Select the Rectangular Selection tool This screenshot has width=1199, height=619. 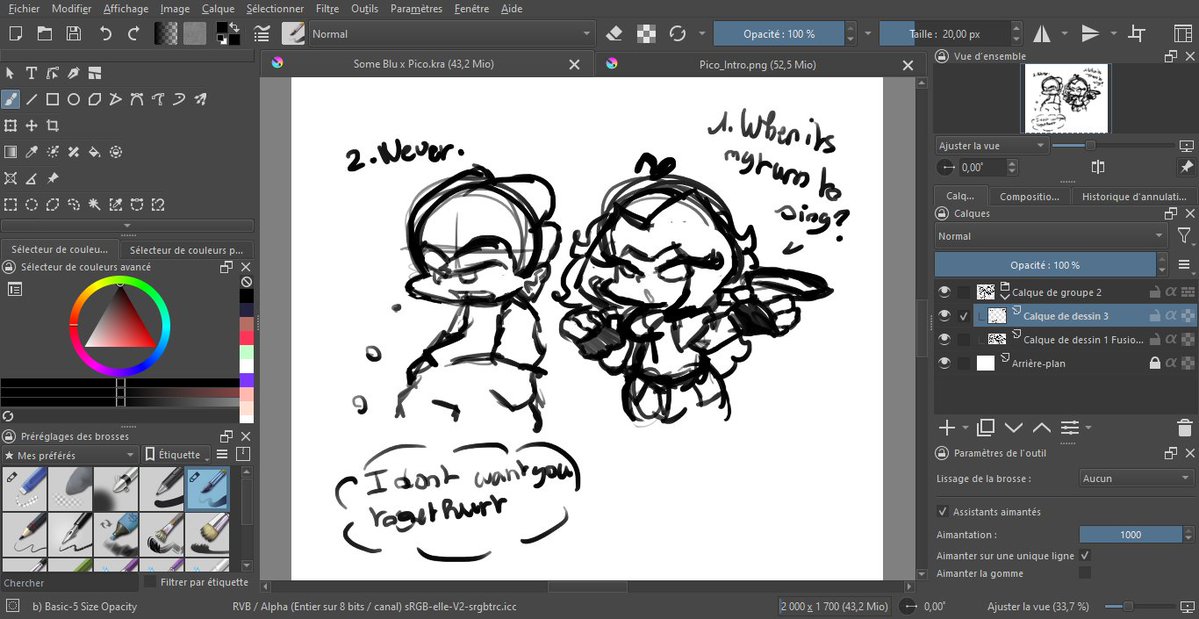pyautogui.click(x=11, y=204)
